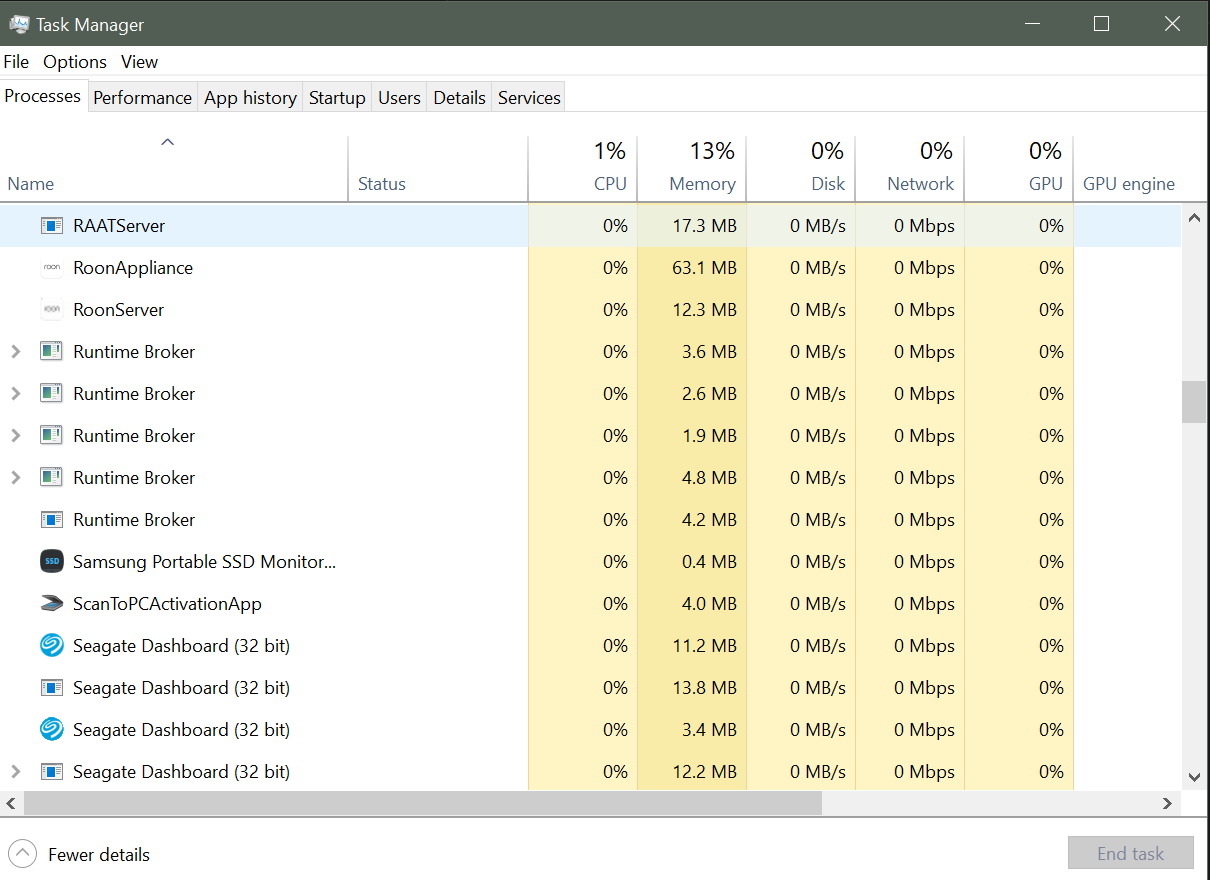Click the Task Manager title bar icon
1210x880 pixels.
point(20,24)
